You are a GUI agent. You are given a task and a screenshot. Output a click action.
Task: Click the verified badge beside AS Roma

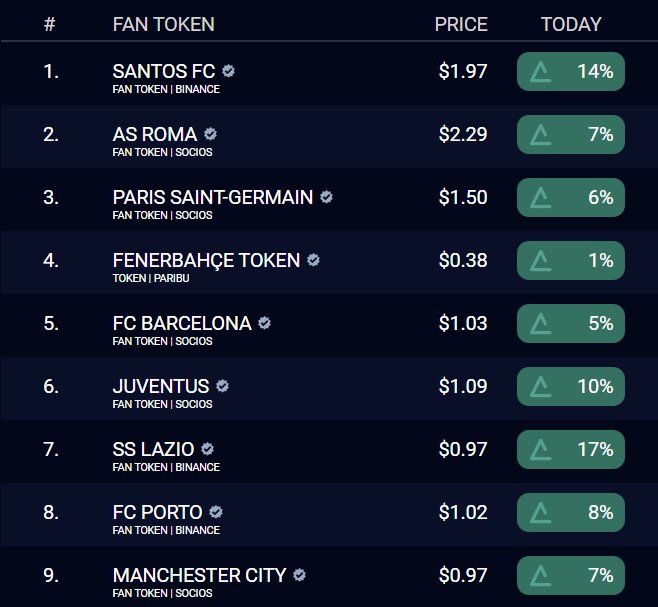pyautogui.click(x=211, y=134)
